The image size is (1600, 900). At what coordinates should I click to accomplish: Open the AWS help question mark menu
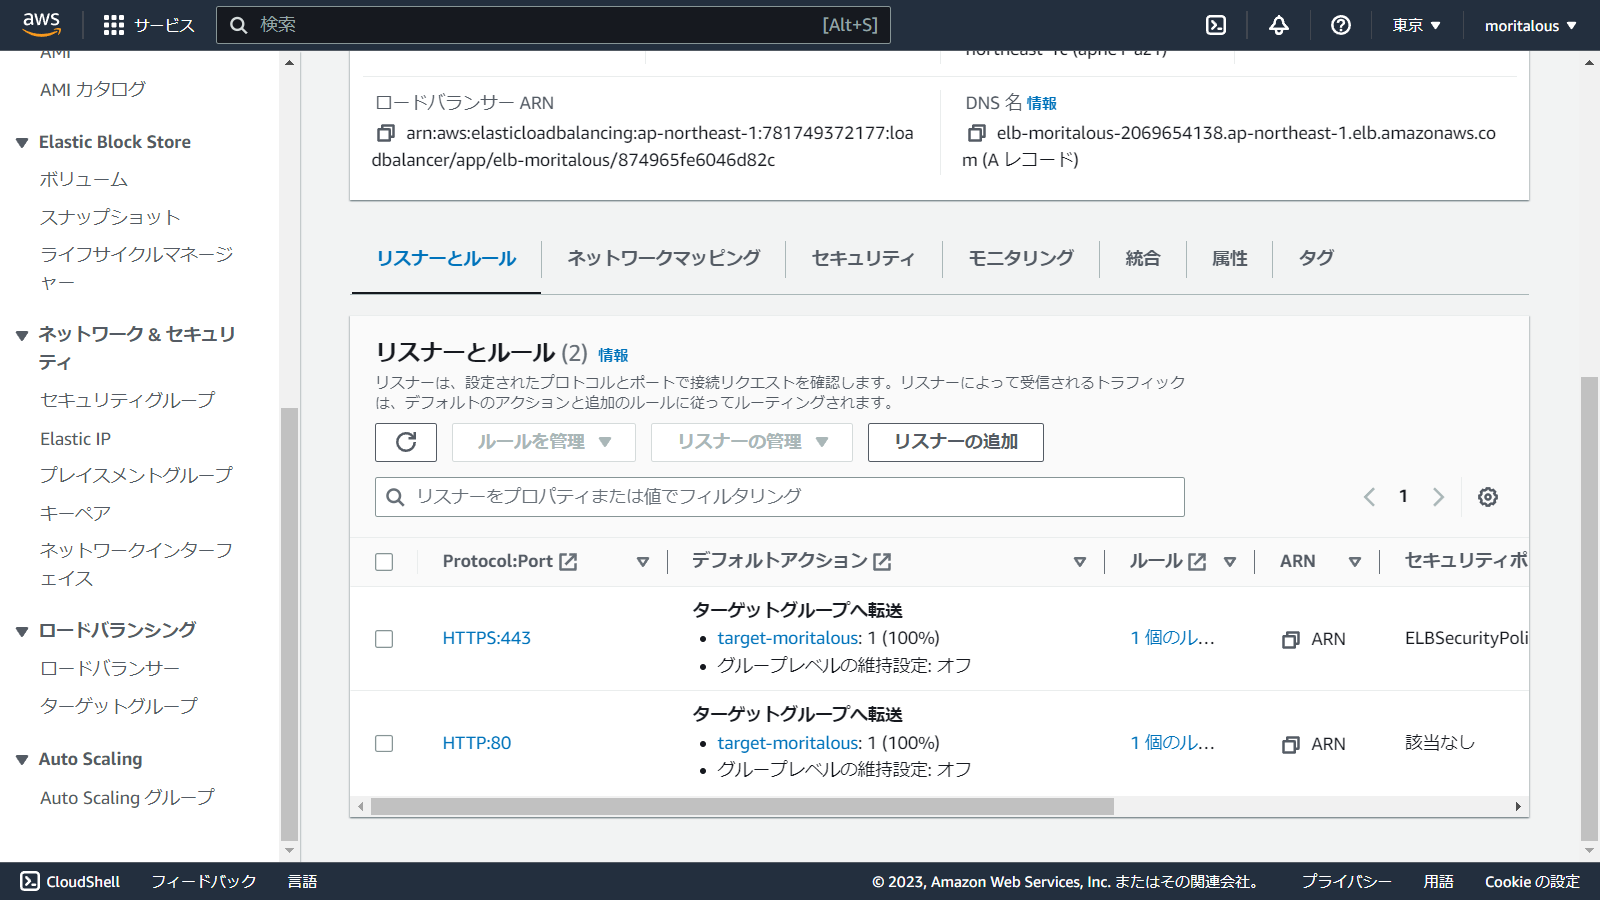(x=1341, y=24)
